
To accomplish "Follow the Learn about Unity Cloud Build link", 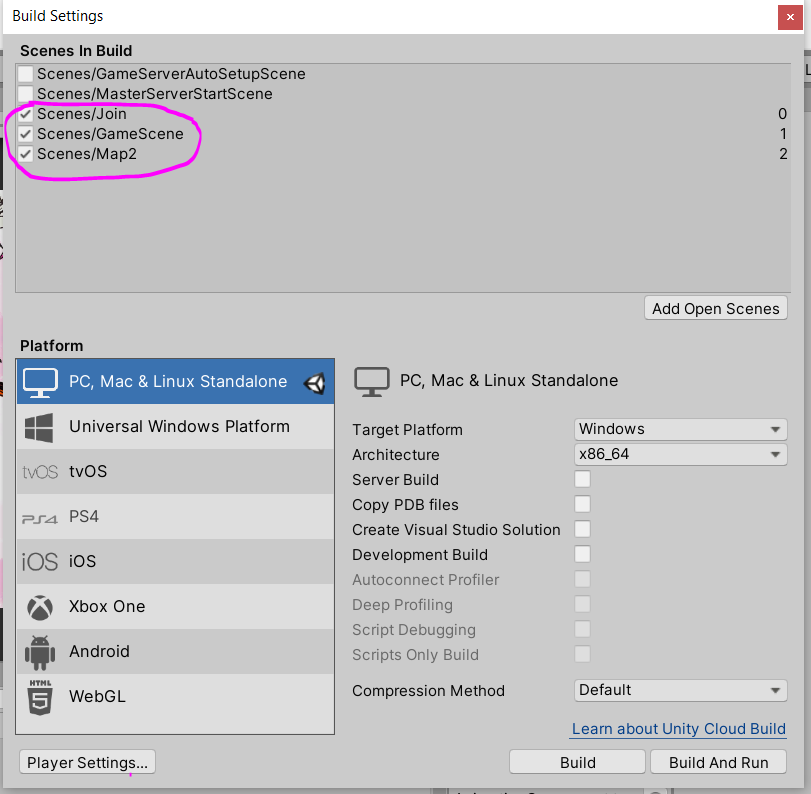I will pos(679,729).
